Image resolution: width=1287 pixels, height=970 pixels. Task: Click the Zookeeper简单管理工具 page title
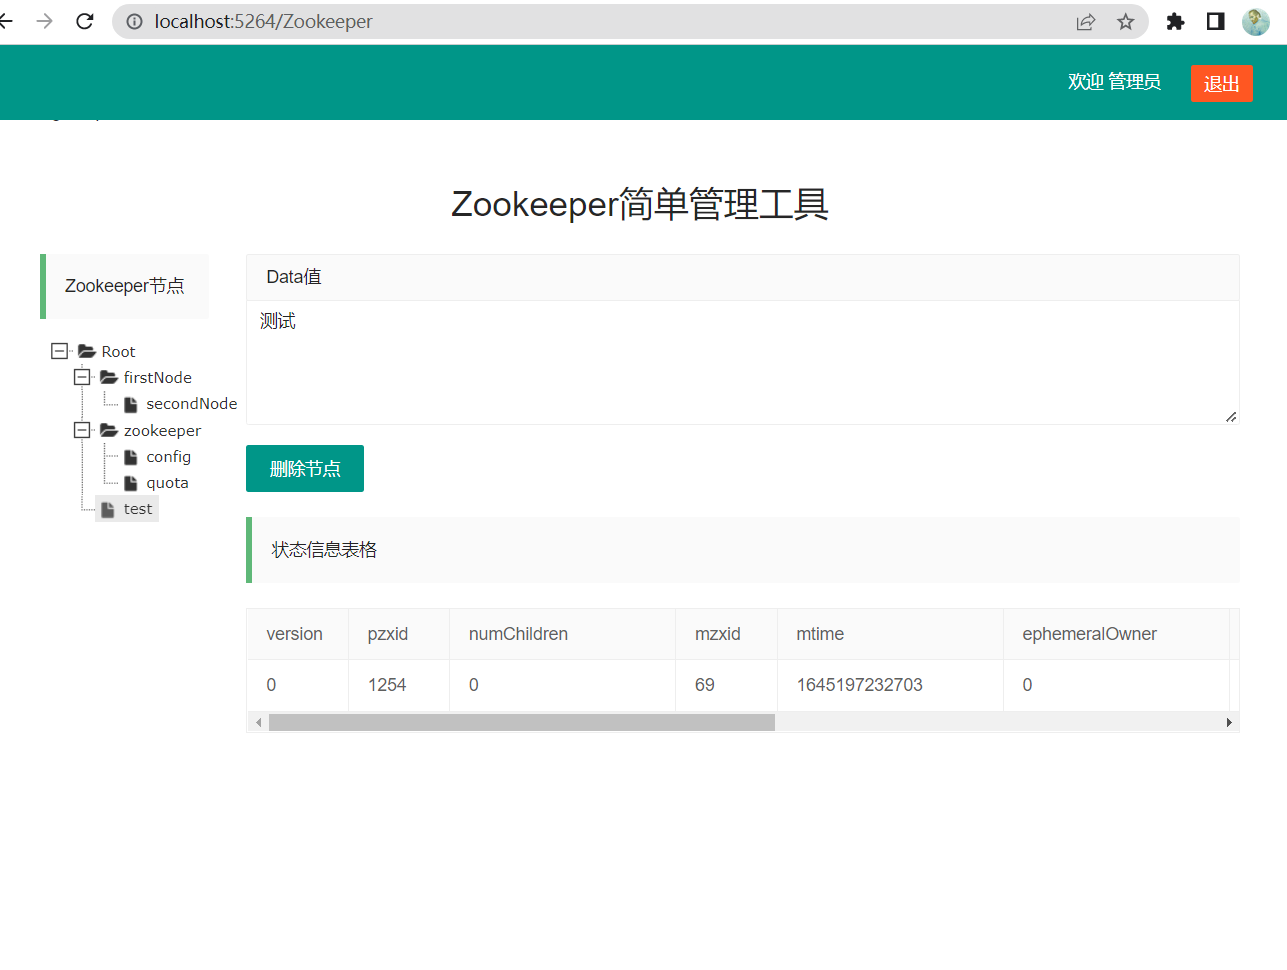tap(640, 204)
